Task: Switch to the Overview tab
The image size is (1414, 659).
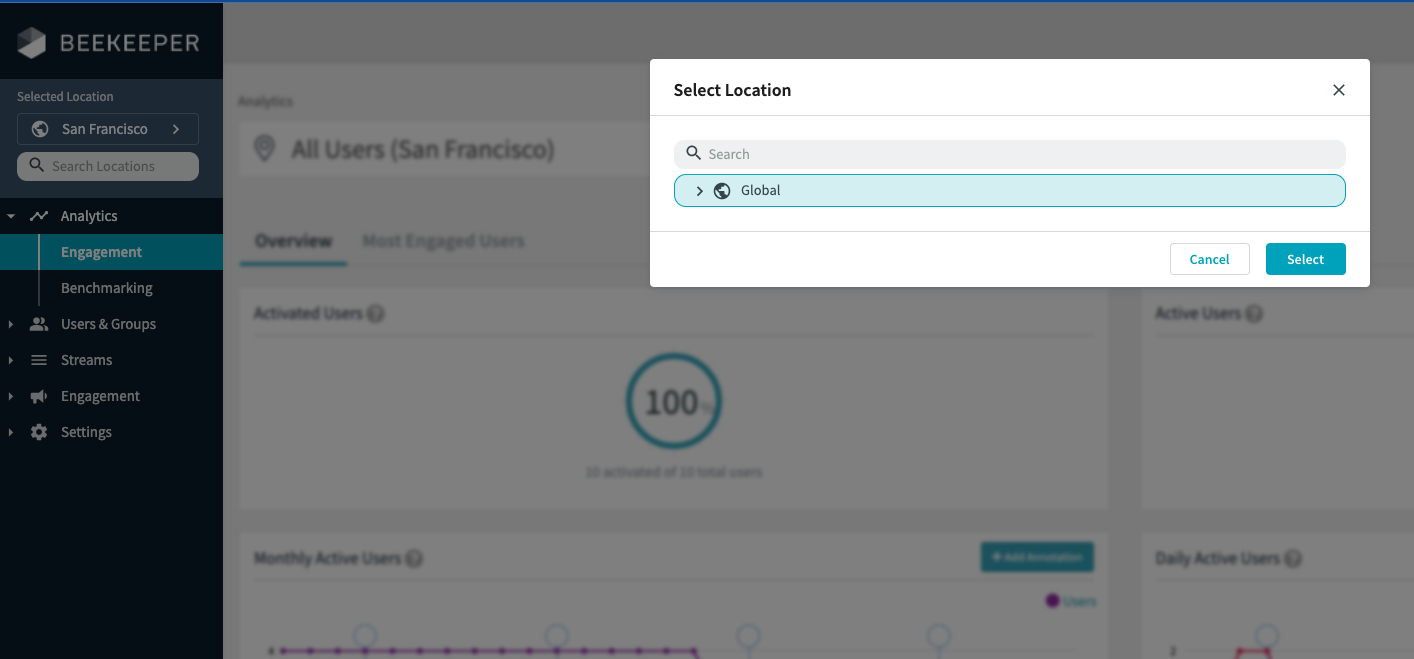Action: (293, 241)
